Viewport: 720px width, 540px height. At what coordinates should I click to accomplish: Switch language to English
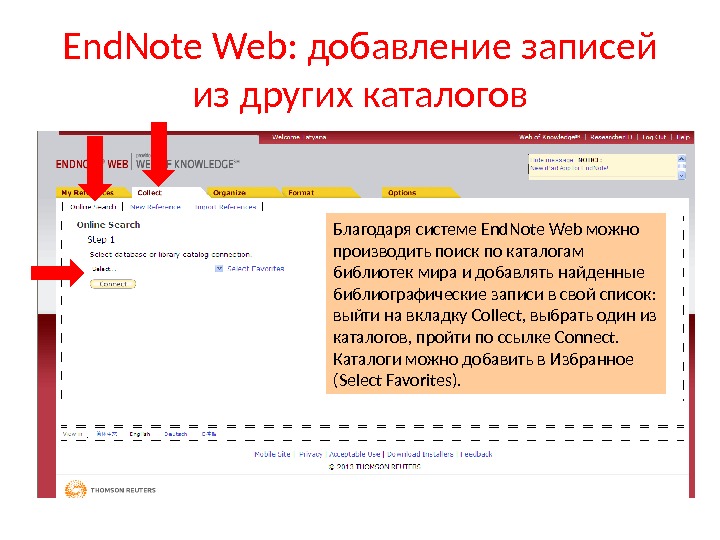click(140, 434)
